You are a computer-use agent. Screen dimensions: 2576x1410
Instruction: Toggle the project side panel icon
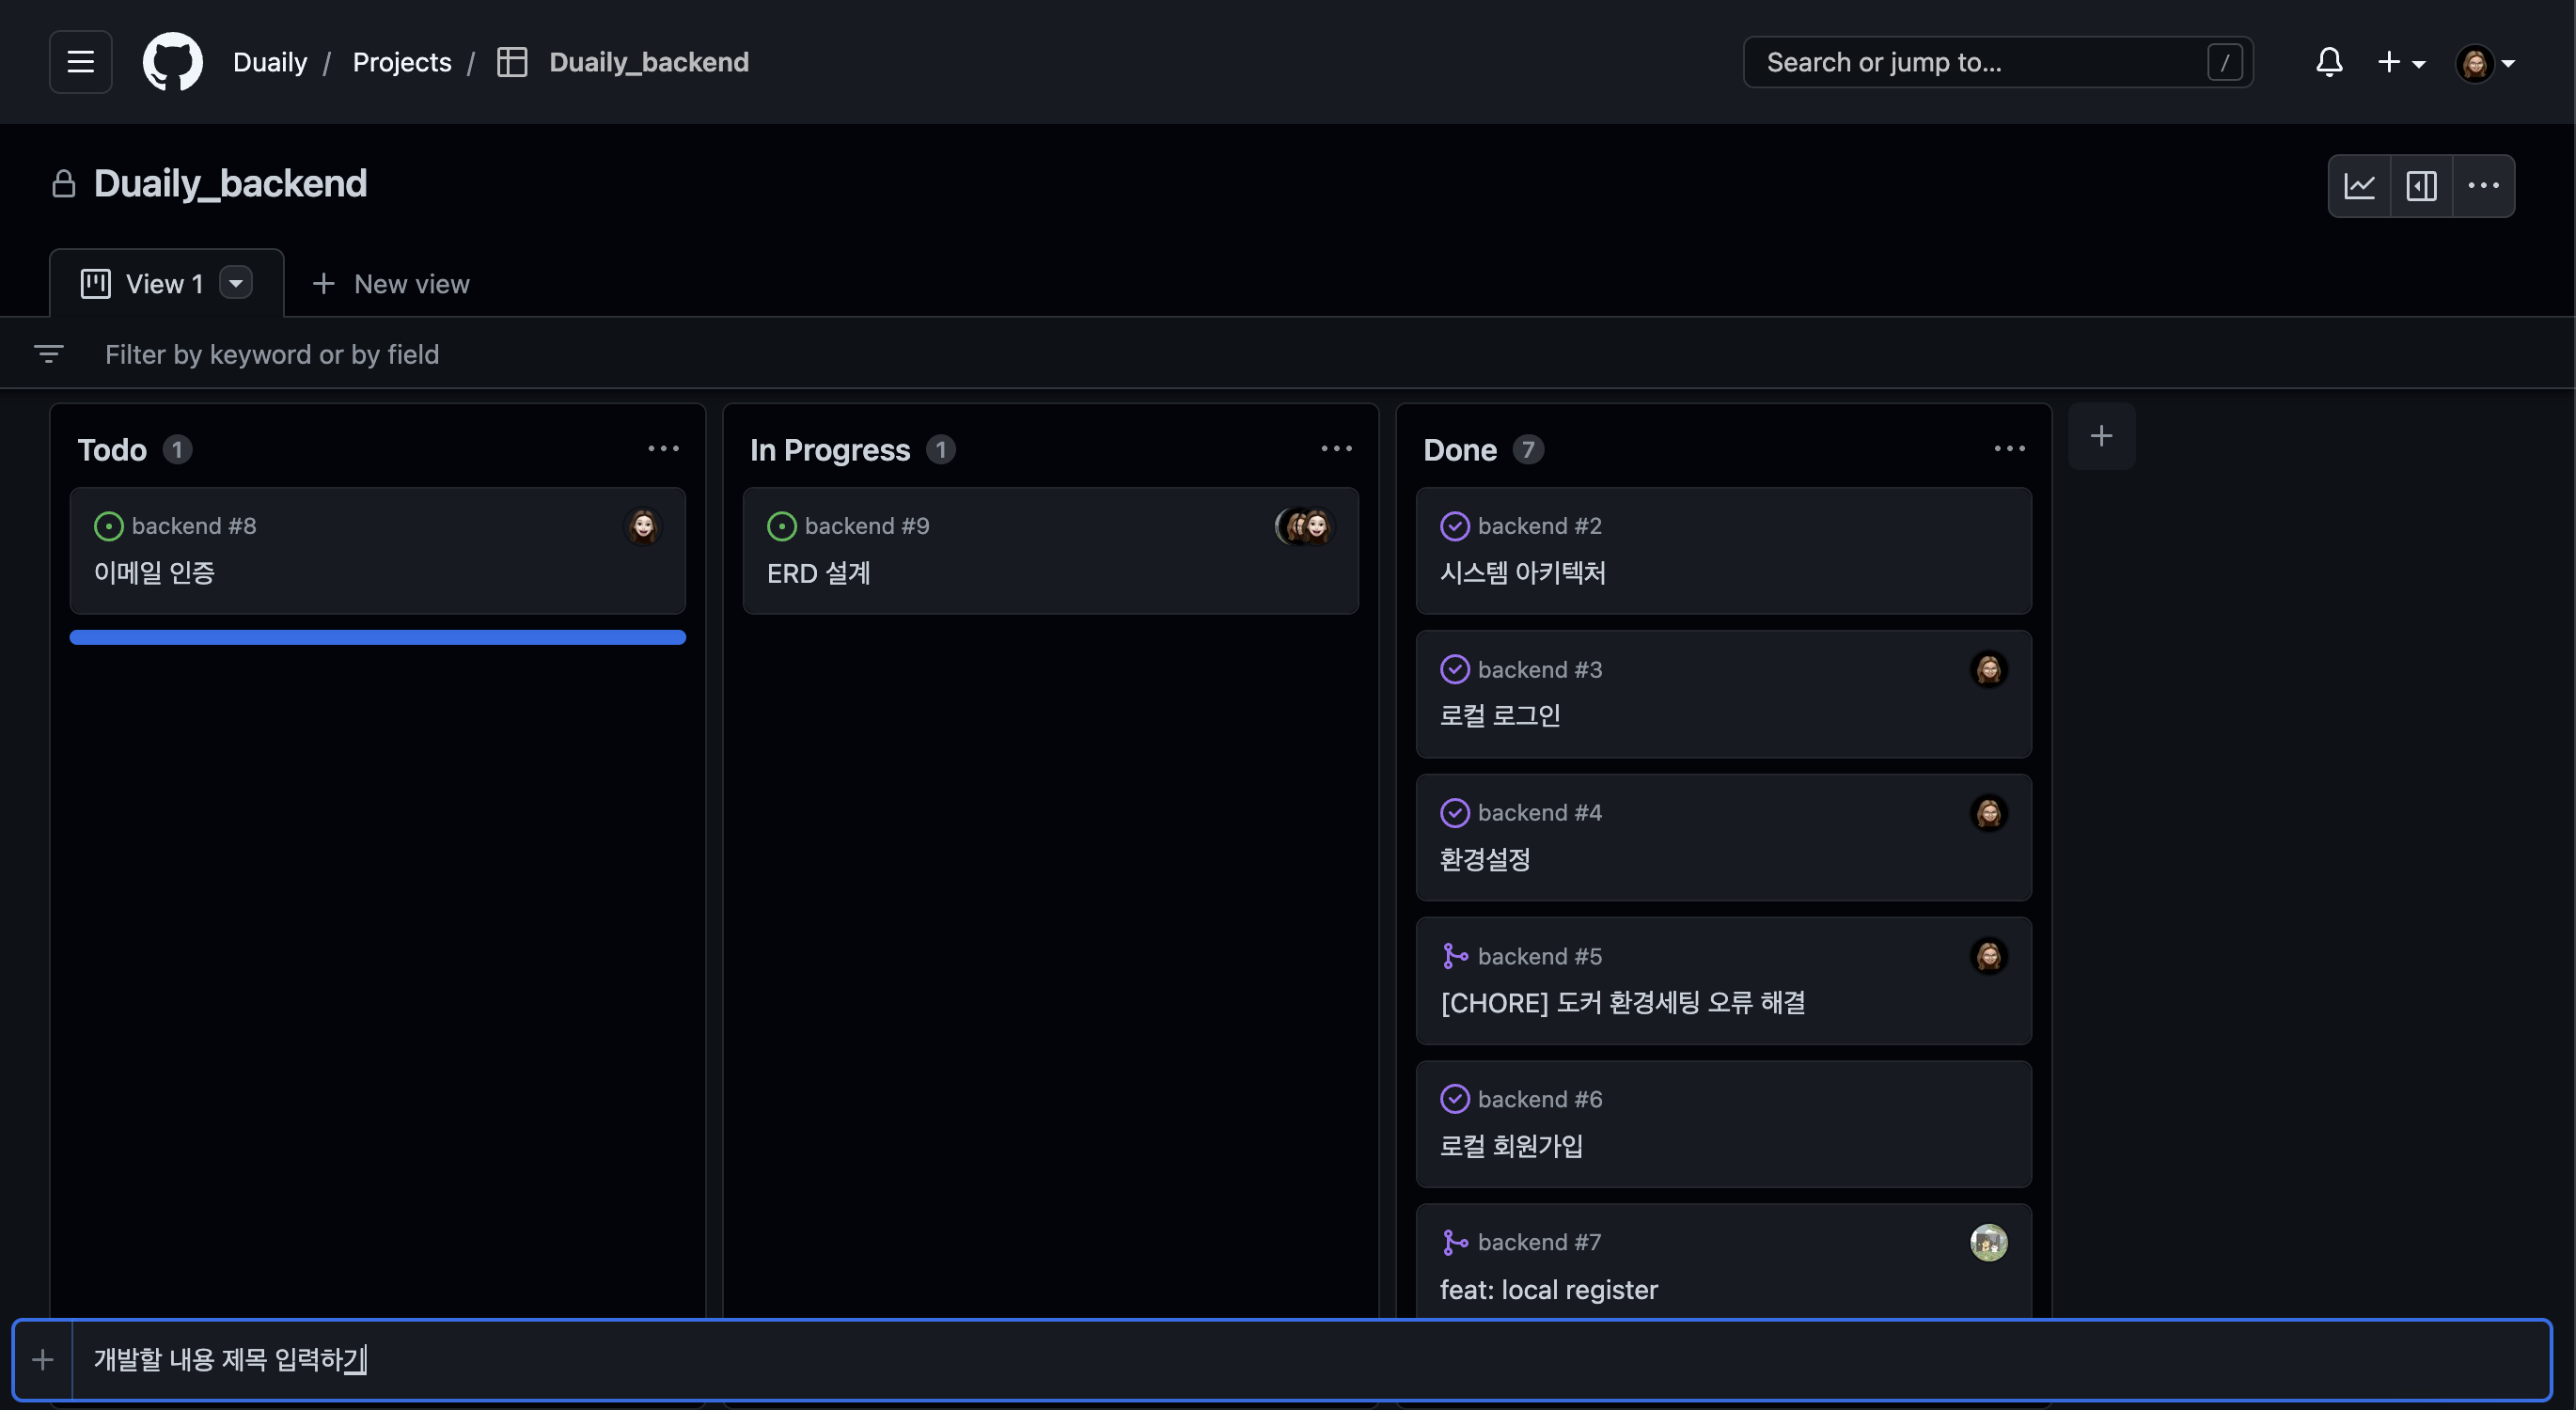pos(2421,186)
